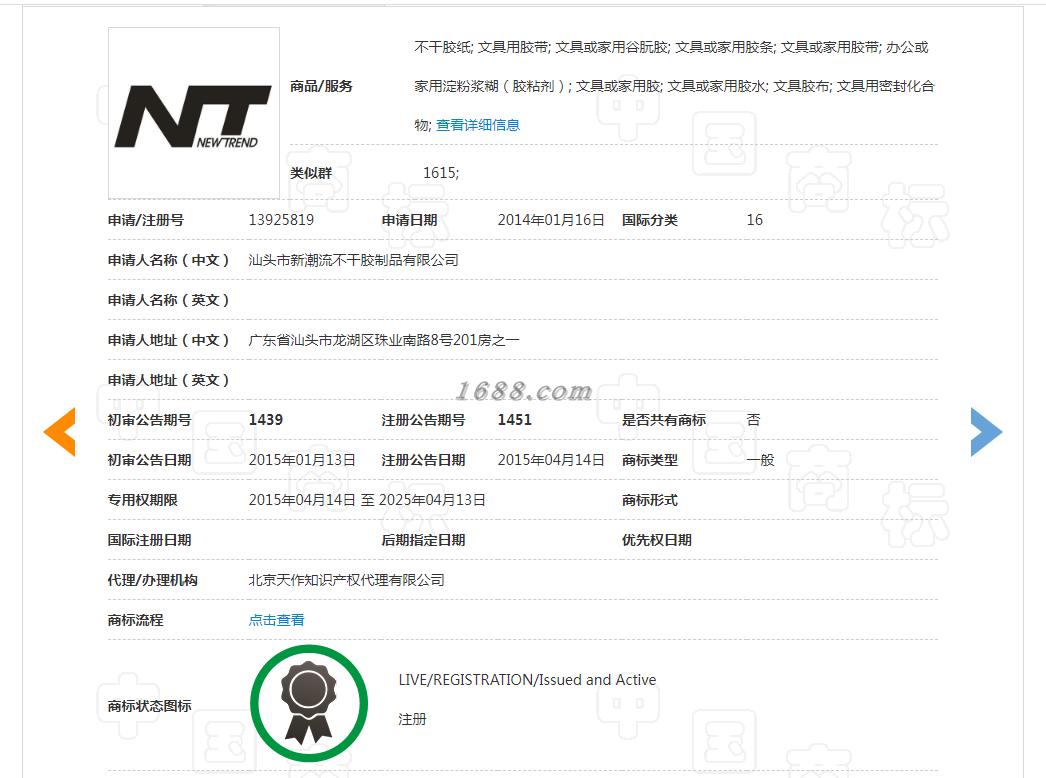The width and height of the screenshot is (1046, 778).
Task: Click the 初审公告日期 label
Action: (x=149, y=460)
